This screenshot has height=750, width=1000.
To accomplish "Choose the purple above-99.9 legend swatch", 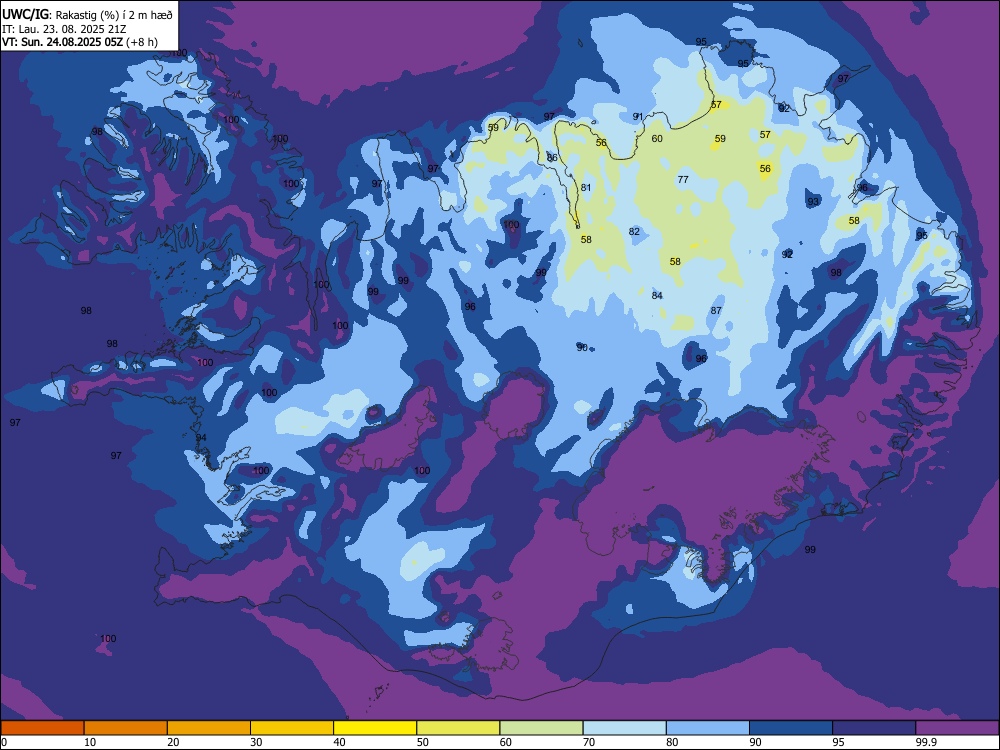I will [957, 728].
